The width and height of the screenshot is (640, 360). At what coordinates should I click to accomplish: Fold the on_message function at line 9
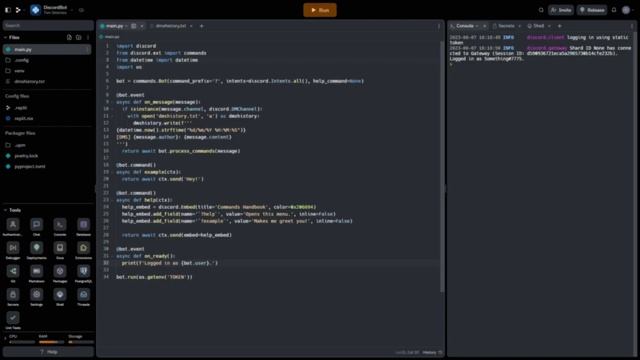(x=113, y=102)
